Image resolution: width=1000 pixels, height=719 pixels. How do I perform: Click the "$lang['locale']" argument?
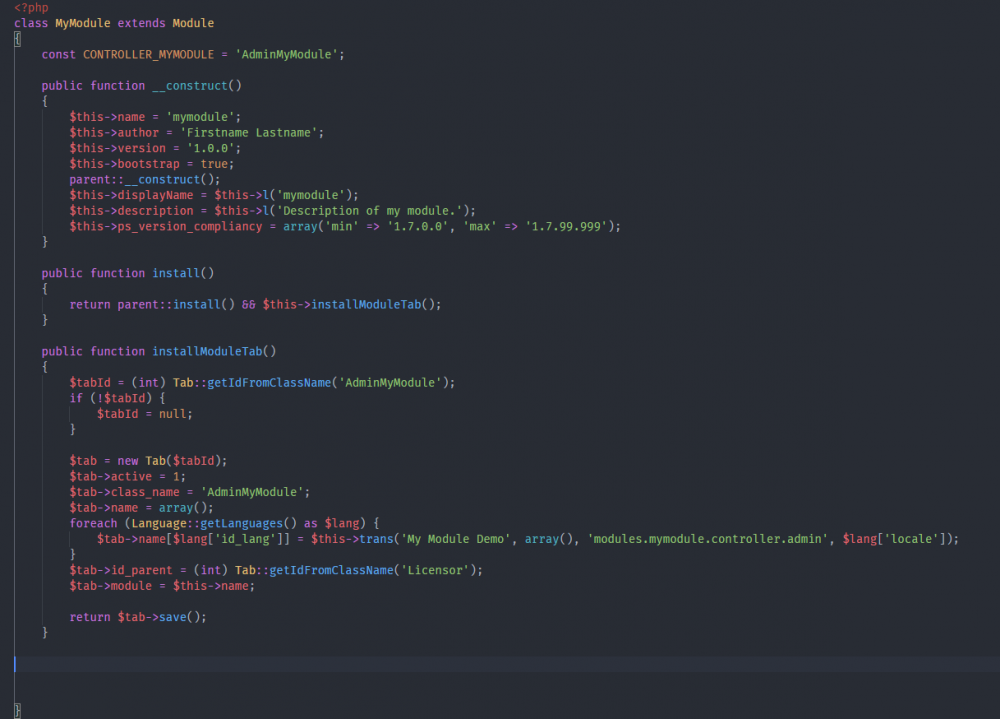tap(895, 539)
